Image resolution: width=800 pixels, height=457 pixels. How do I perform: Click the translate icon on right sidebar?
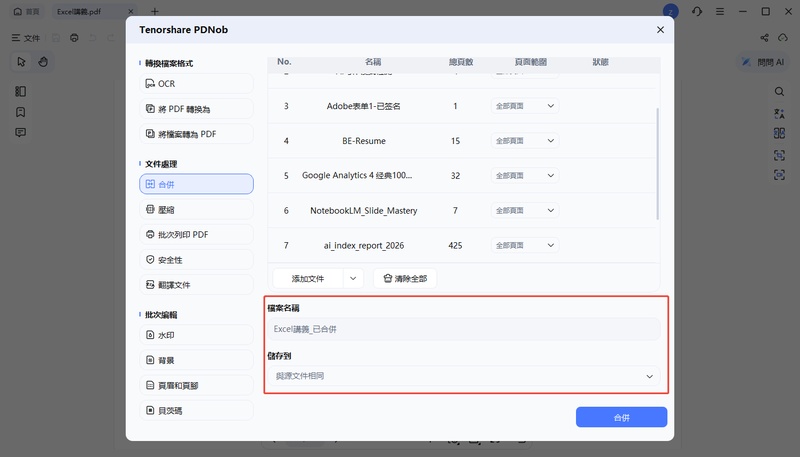point(779,113)
